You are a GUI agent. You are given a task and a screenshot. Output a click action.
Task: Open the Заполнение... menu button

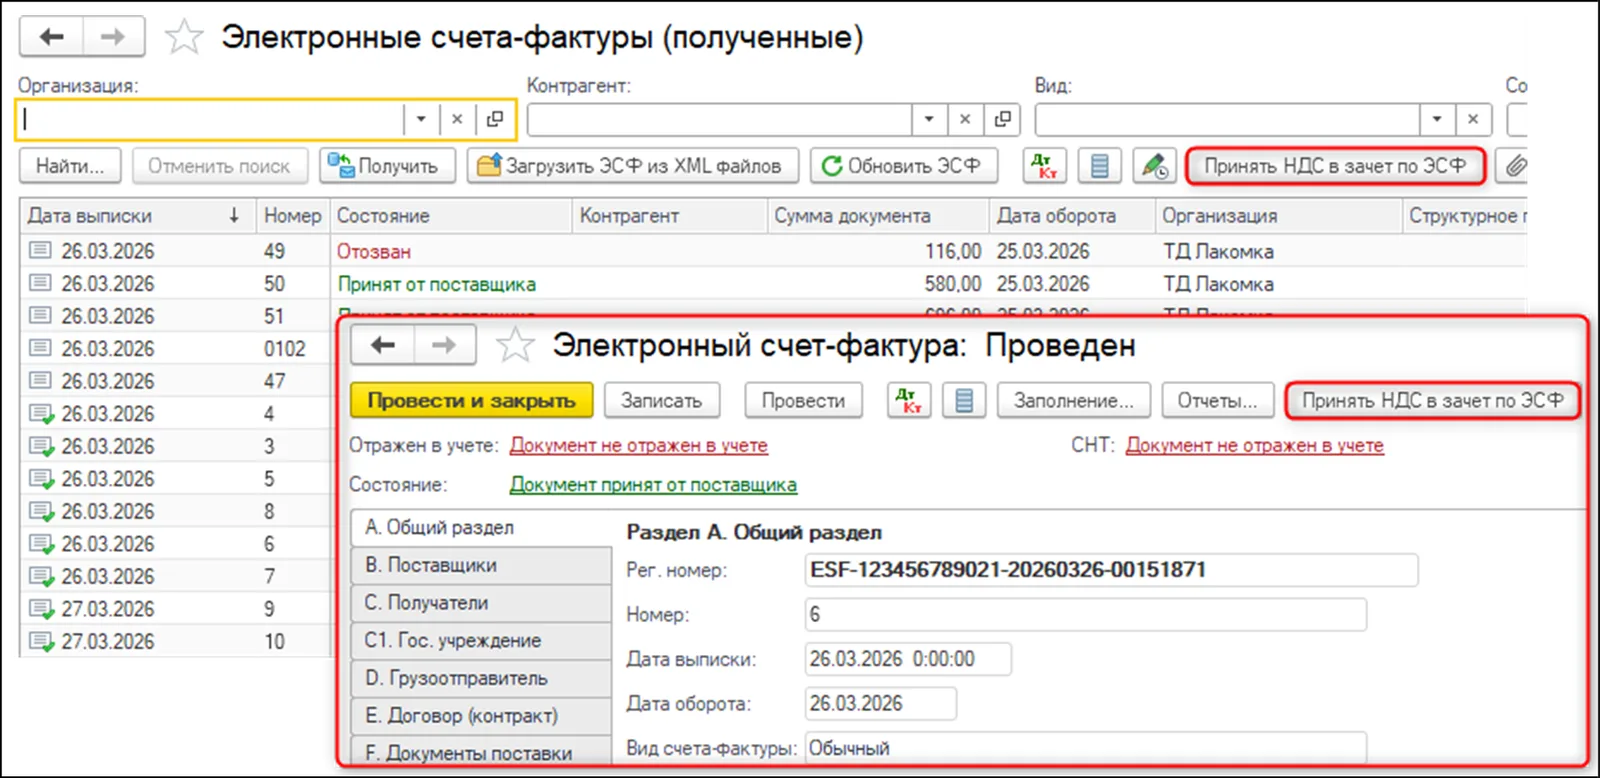click(x=1073, y=401)
